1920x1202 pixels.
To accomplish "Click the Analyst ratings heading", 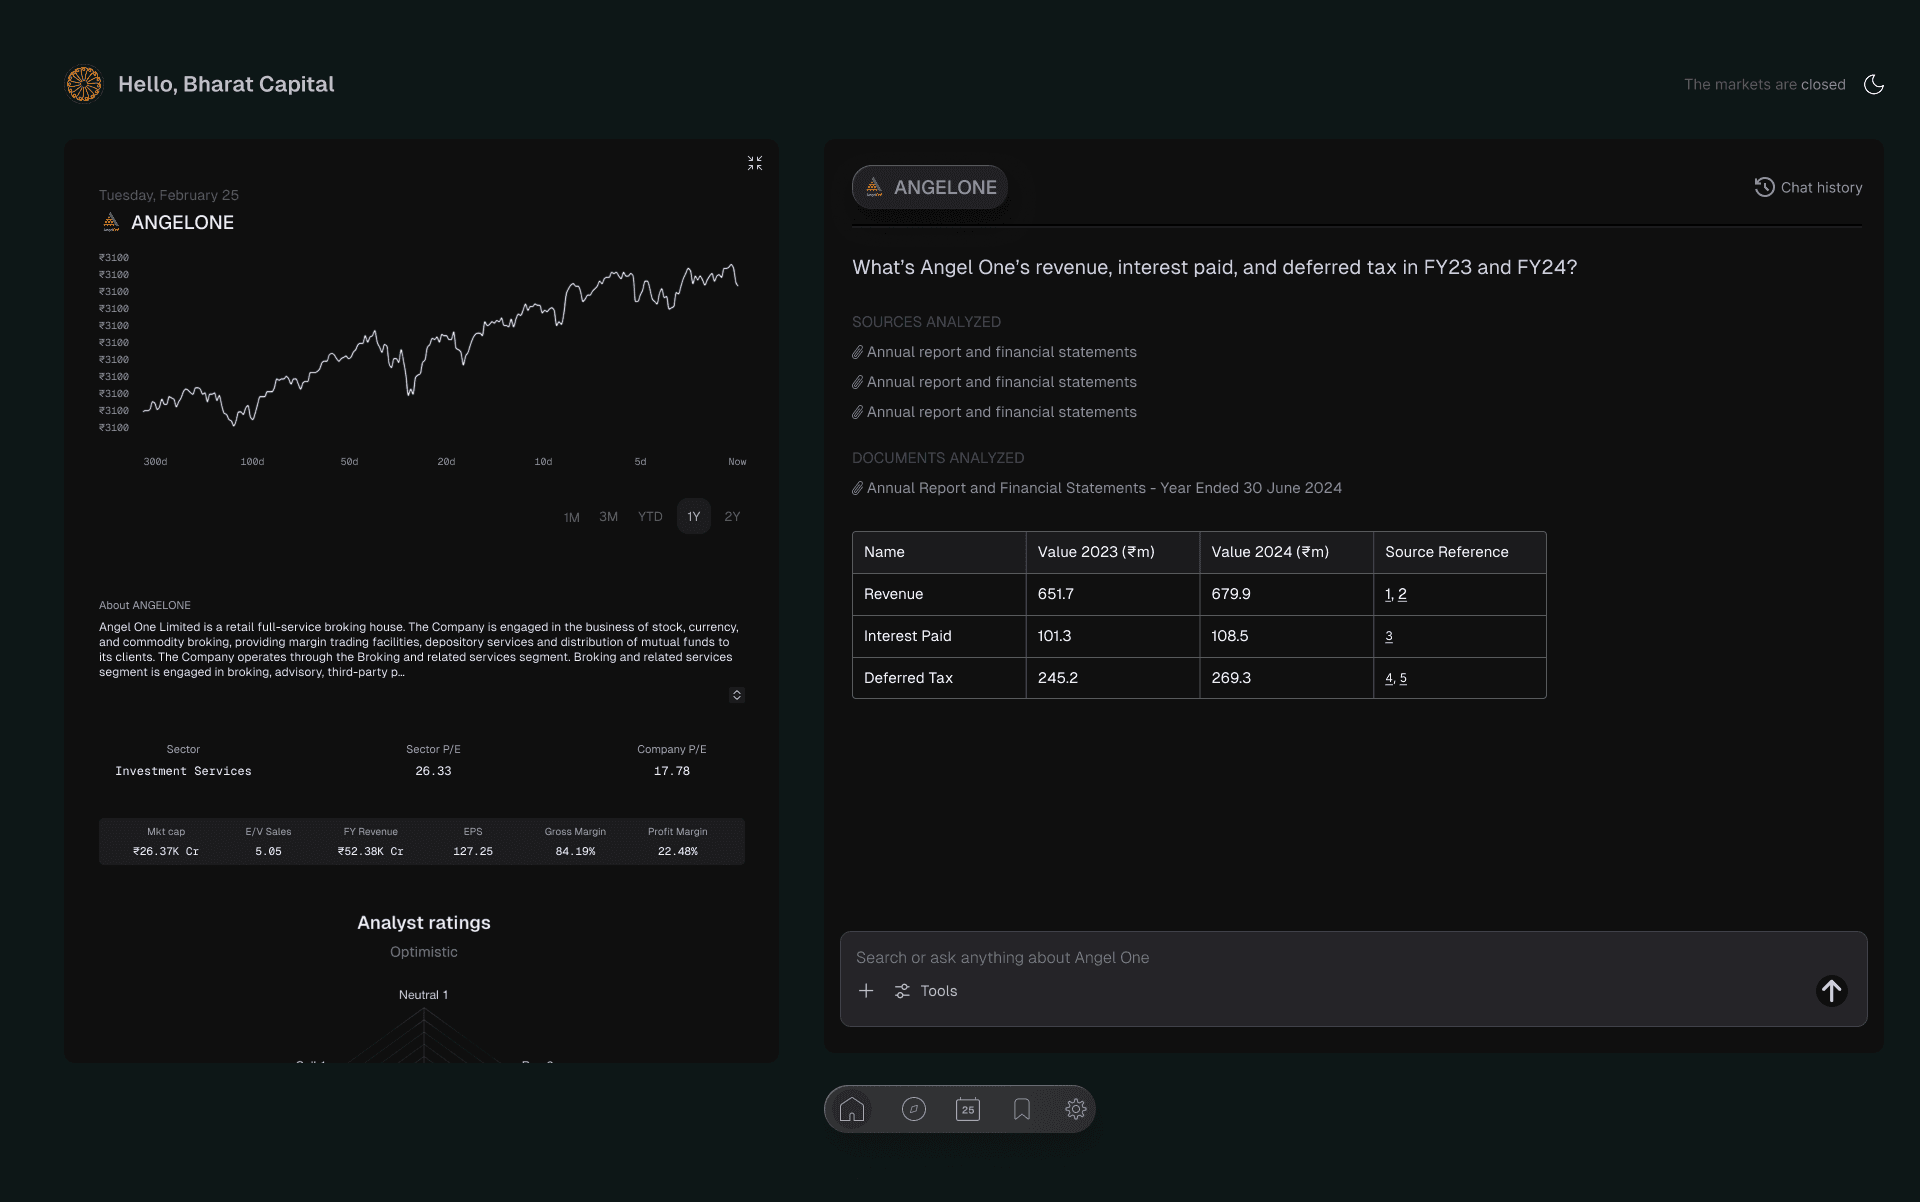I will click(x=424, y=923).
